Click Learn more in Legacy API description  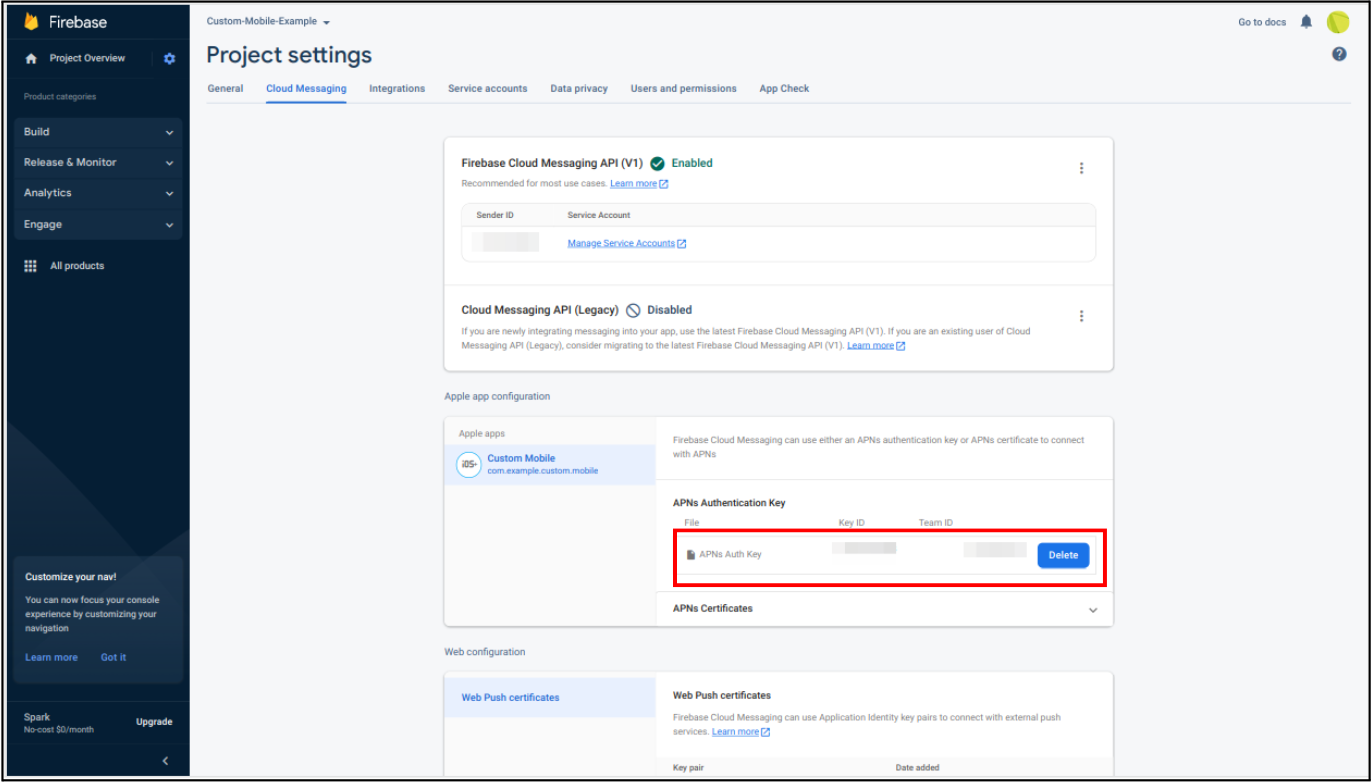[x=876, y=346]
